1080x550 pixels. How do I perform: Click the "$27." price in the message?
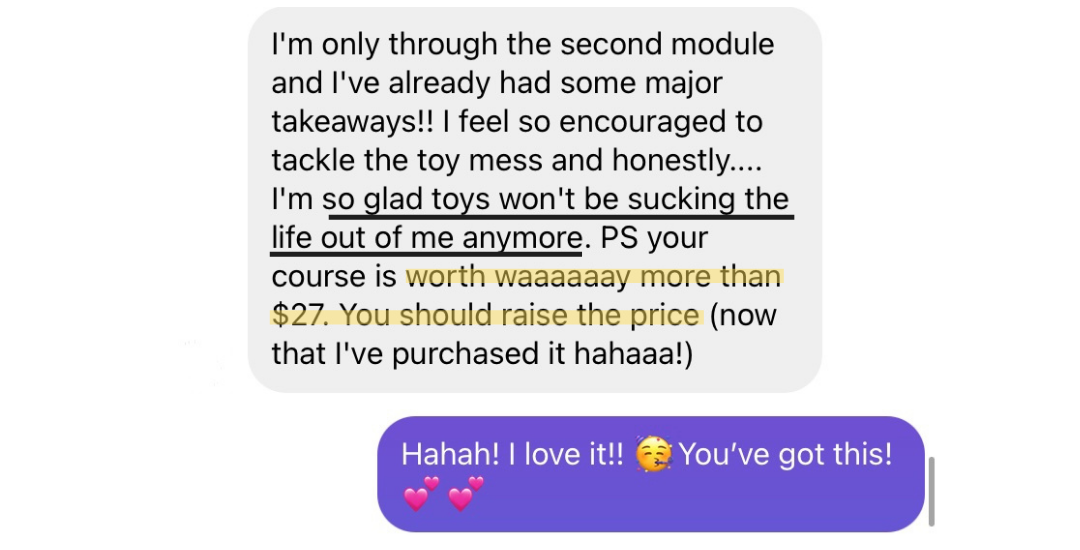click(x=301, y=315)
